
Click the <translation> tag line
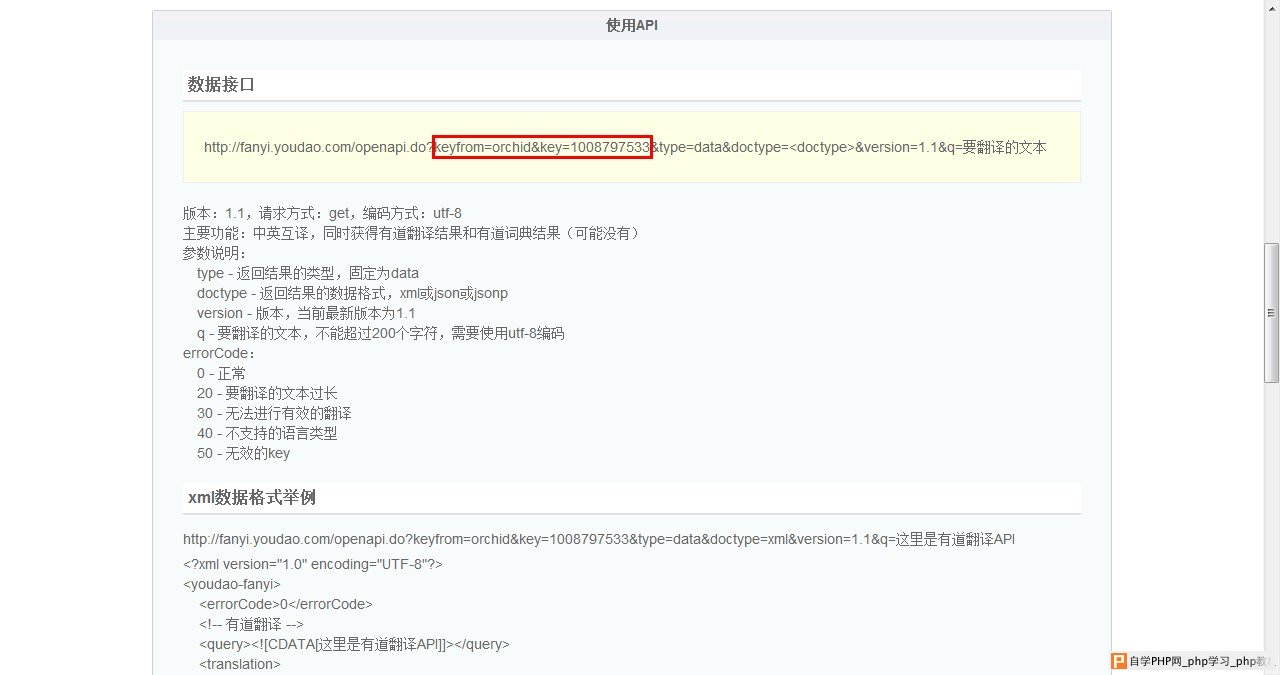pyautogui.click(x=240, y=664)
